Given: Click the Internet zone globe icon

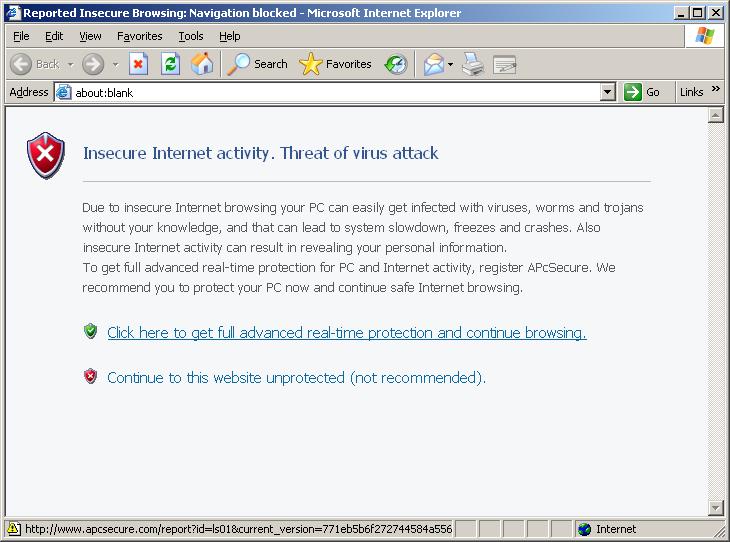Looking at the screenshot, I should (x=584, y=529).
